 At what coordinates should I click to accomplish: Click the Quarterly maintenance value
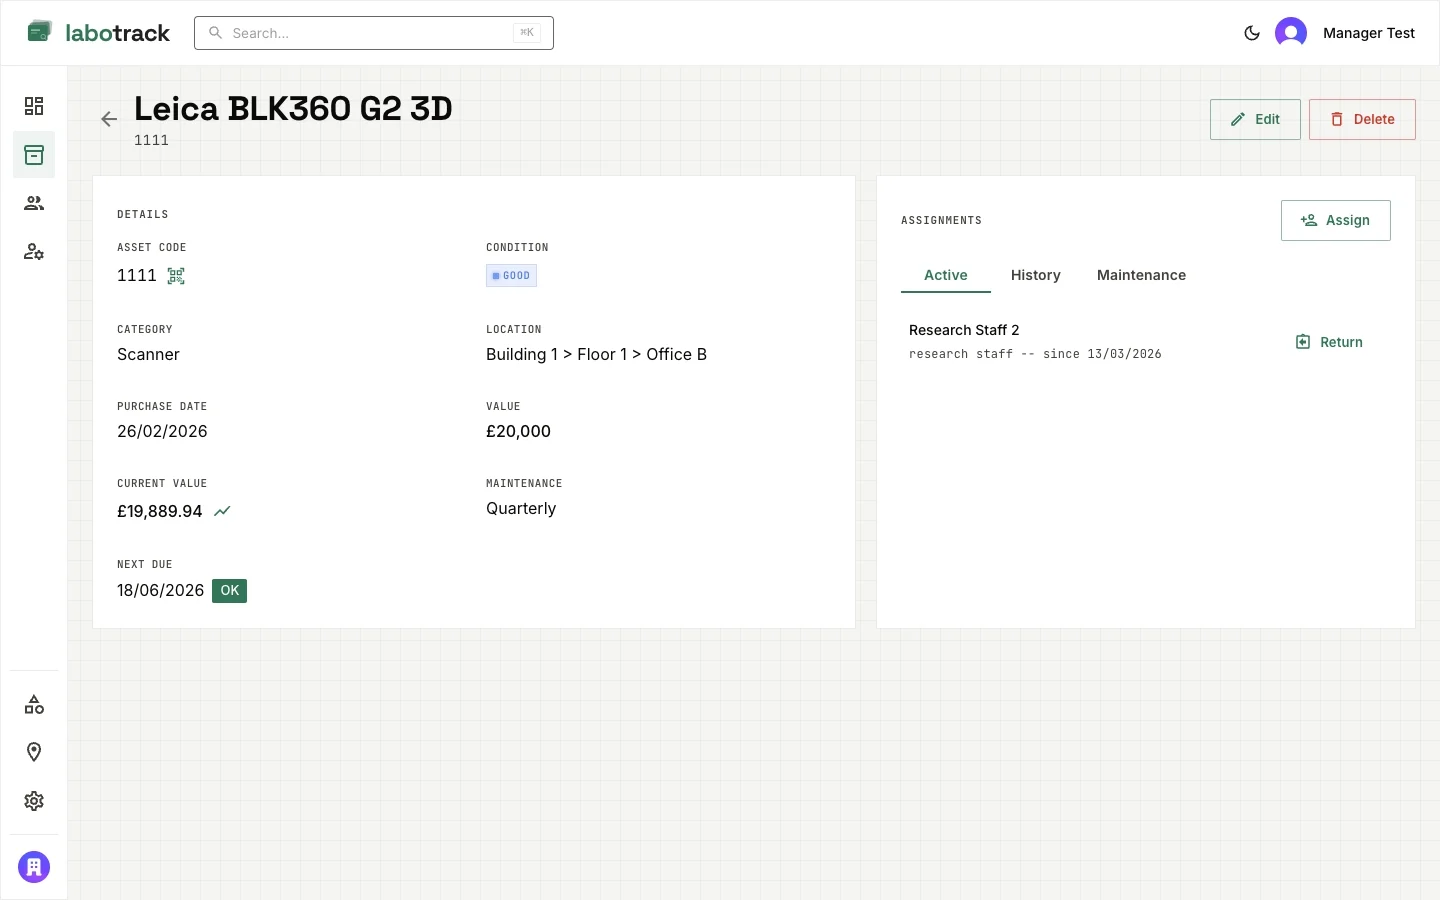(521, 508)
